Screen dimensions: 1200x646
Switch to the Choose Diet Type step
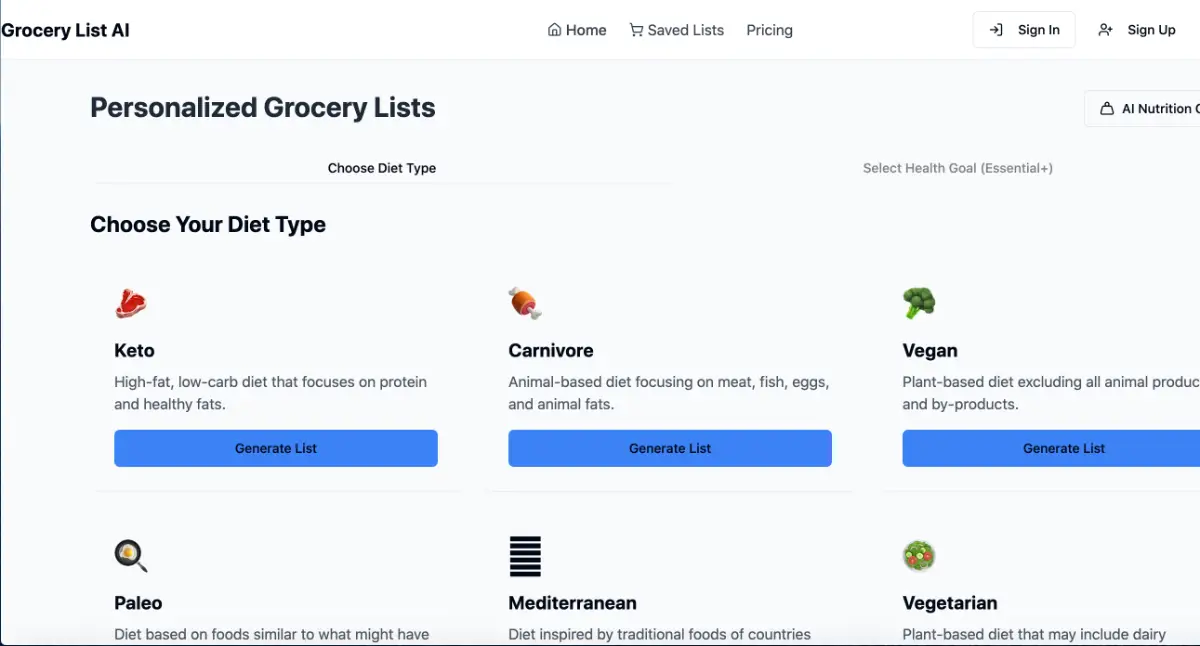(x=381, y=168)
